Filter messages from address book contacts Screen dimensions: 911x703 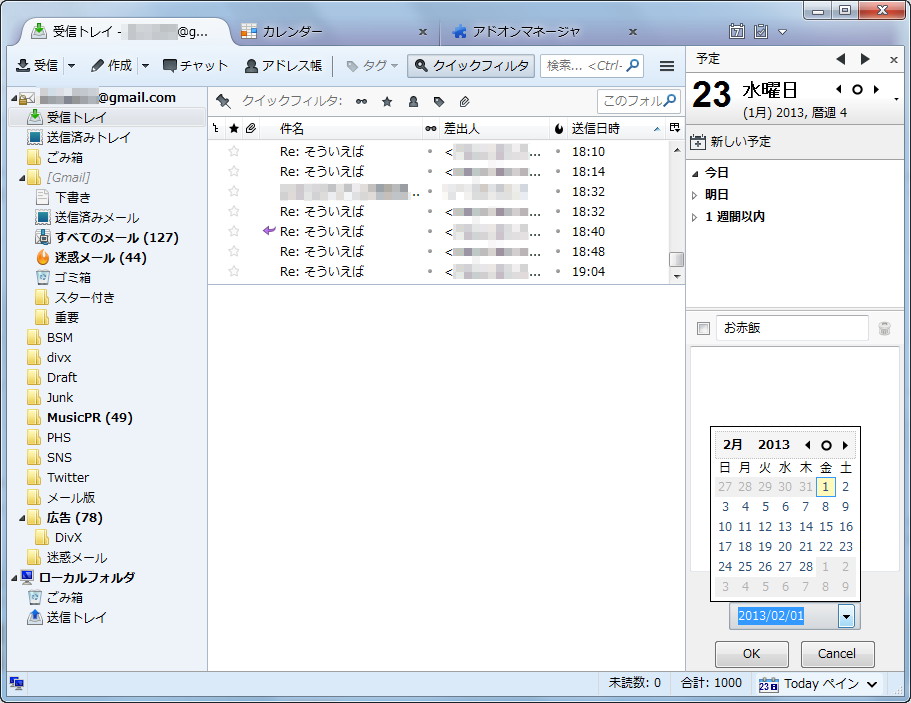[413, 98]
